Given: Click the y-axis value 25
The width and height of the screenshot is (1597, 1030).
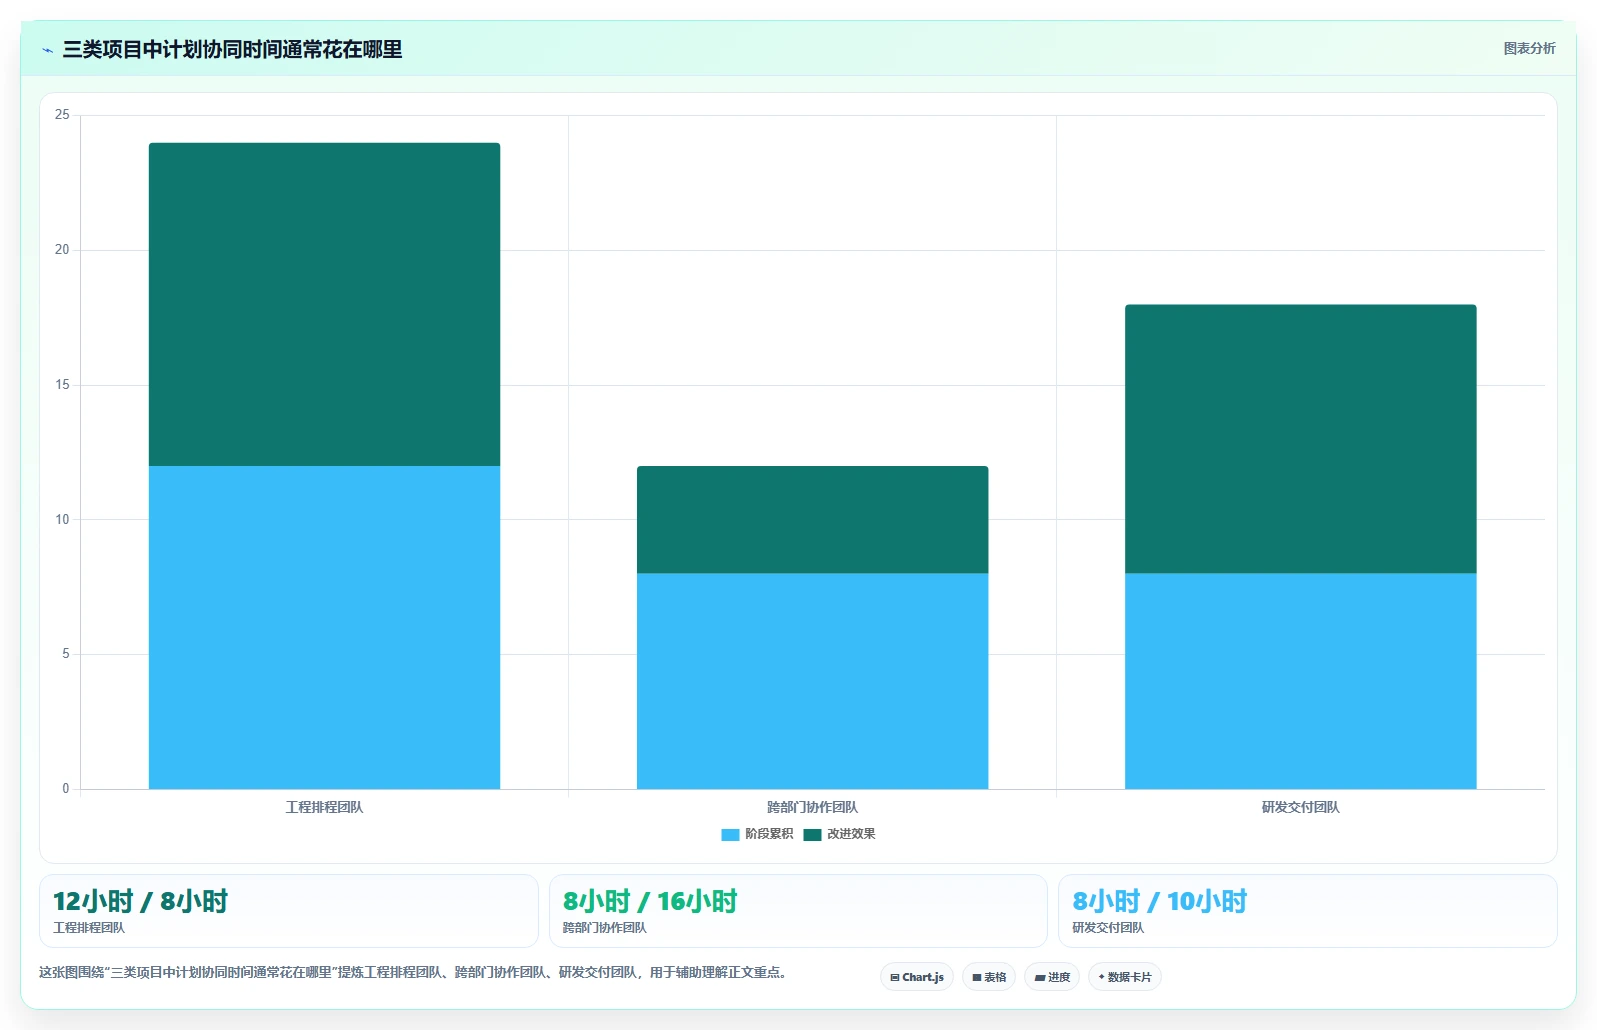Looking at the screenshot, I should (x=62, y=115).
